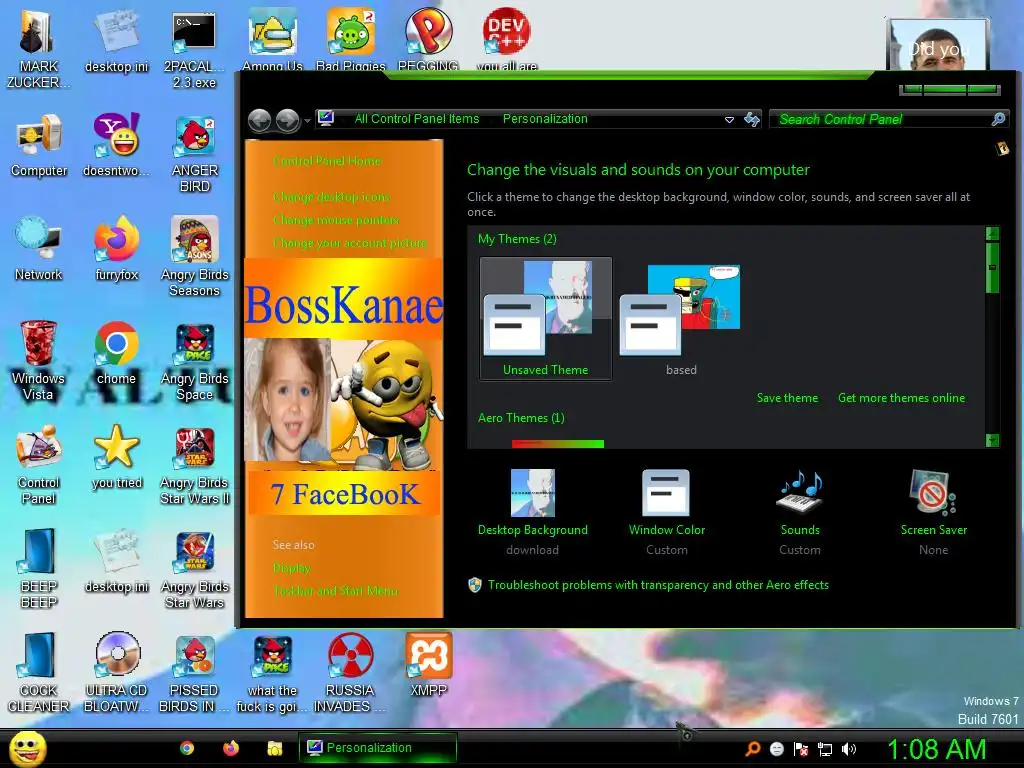This screenshot has height=768, width=1024.
Task: Select the Unsaved Theme thumbnail
Action: tap(545, 318)
